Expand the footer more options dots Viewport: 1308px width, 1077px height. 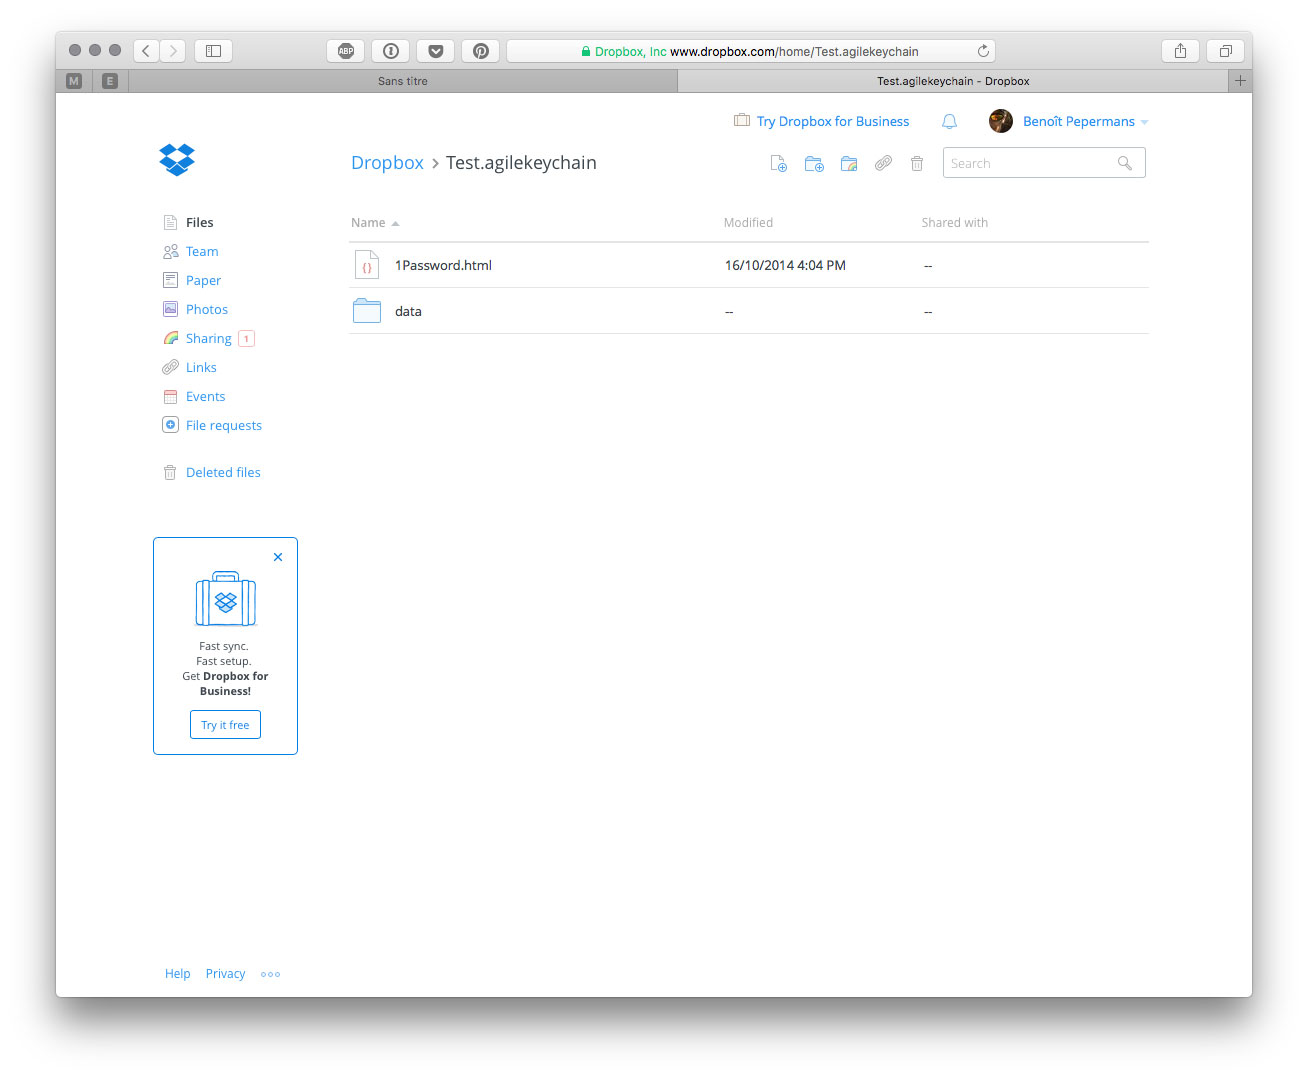pos(270,974)
